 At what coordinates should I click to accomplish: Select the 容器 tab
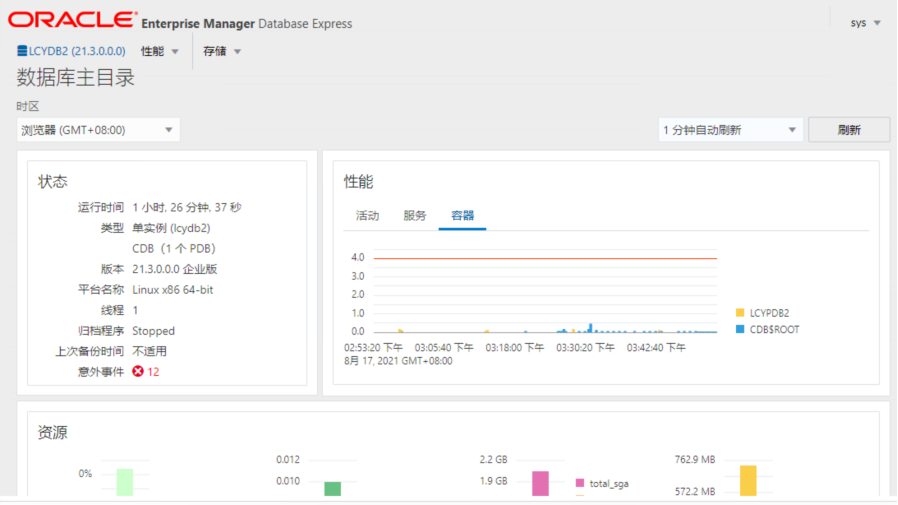(x=462, y=215)
